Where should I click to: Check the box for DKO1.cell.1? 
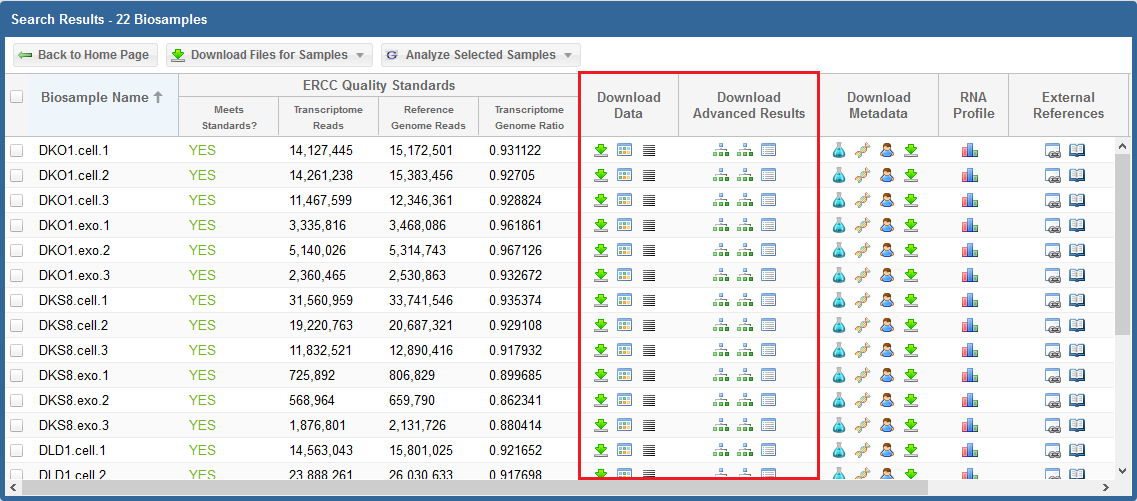click(16, 150)
